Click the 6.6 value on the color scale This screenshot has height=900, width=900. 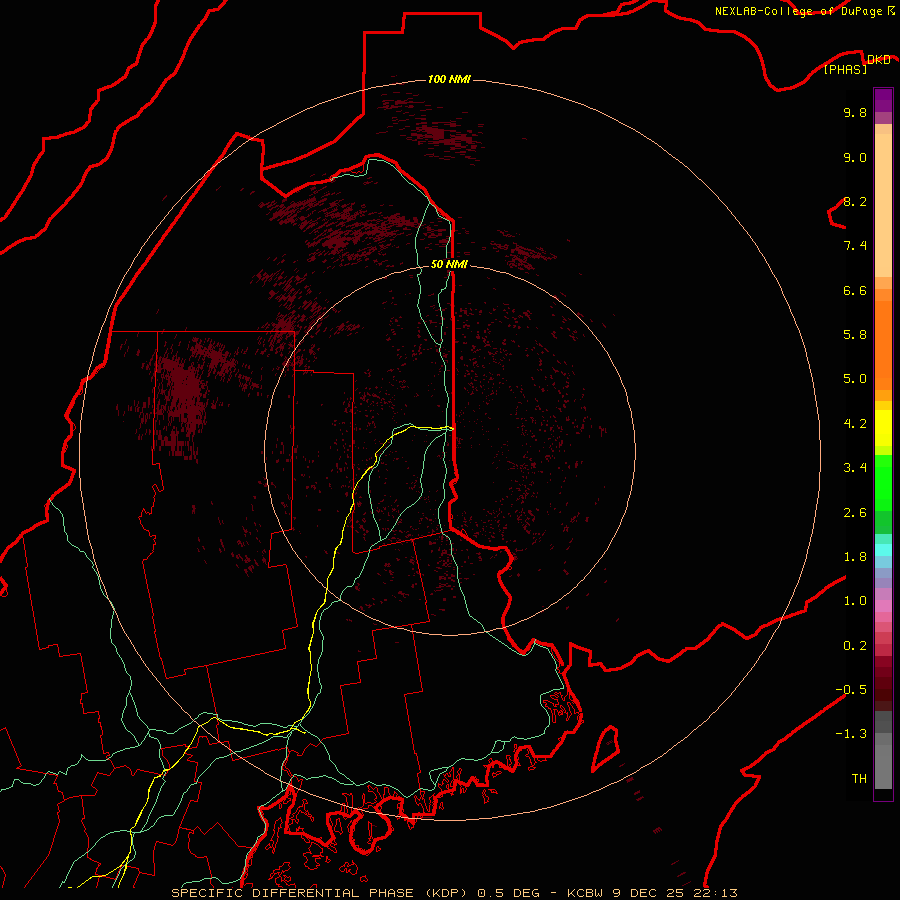[855, 290]
